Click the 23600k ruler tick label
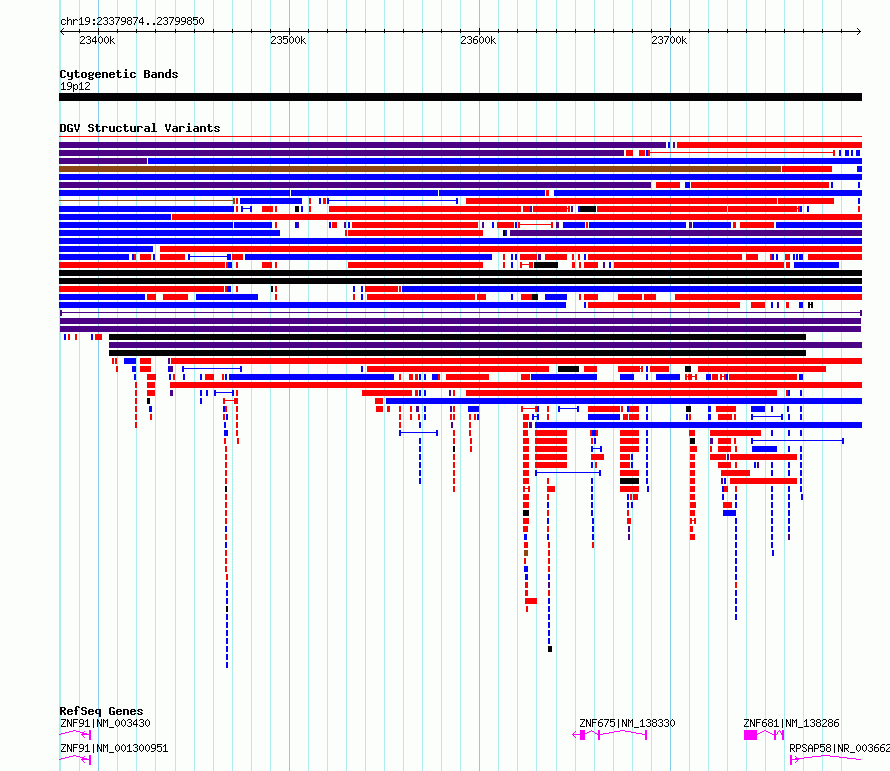This screenshot has width=890, height=771. tap(478, 41)
